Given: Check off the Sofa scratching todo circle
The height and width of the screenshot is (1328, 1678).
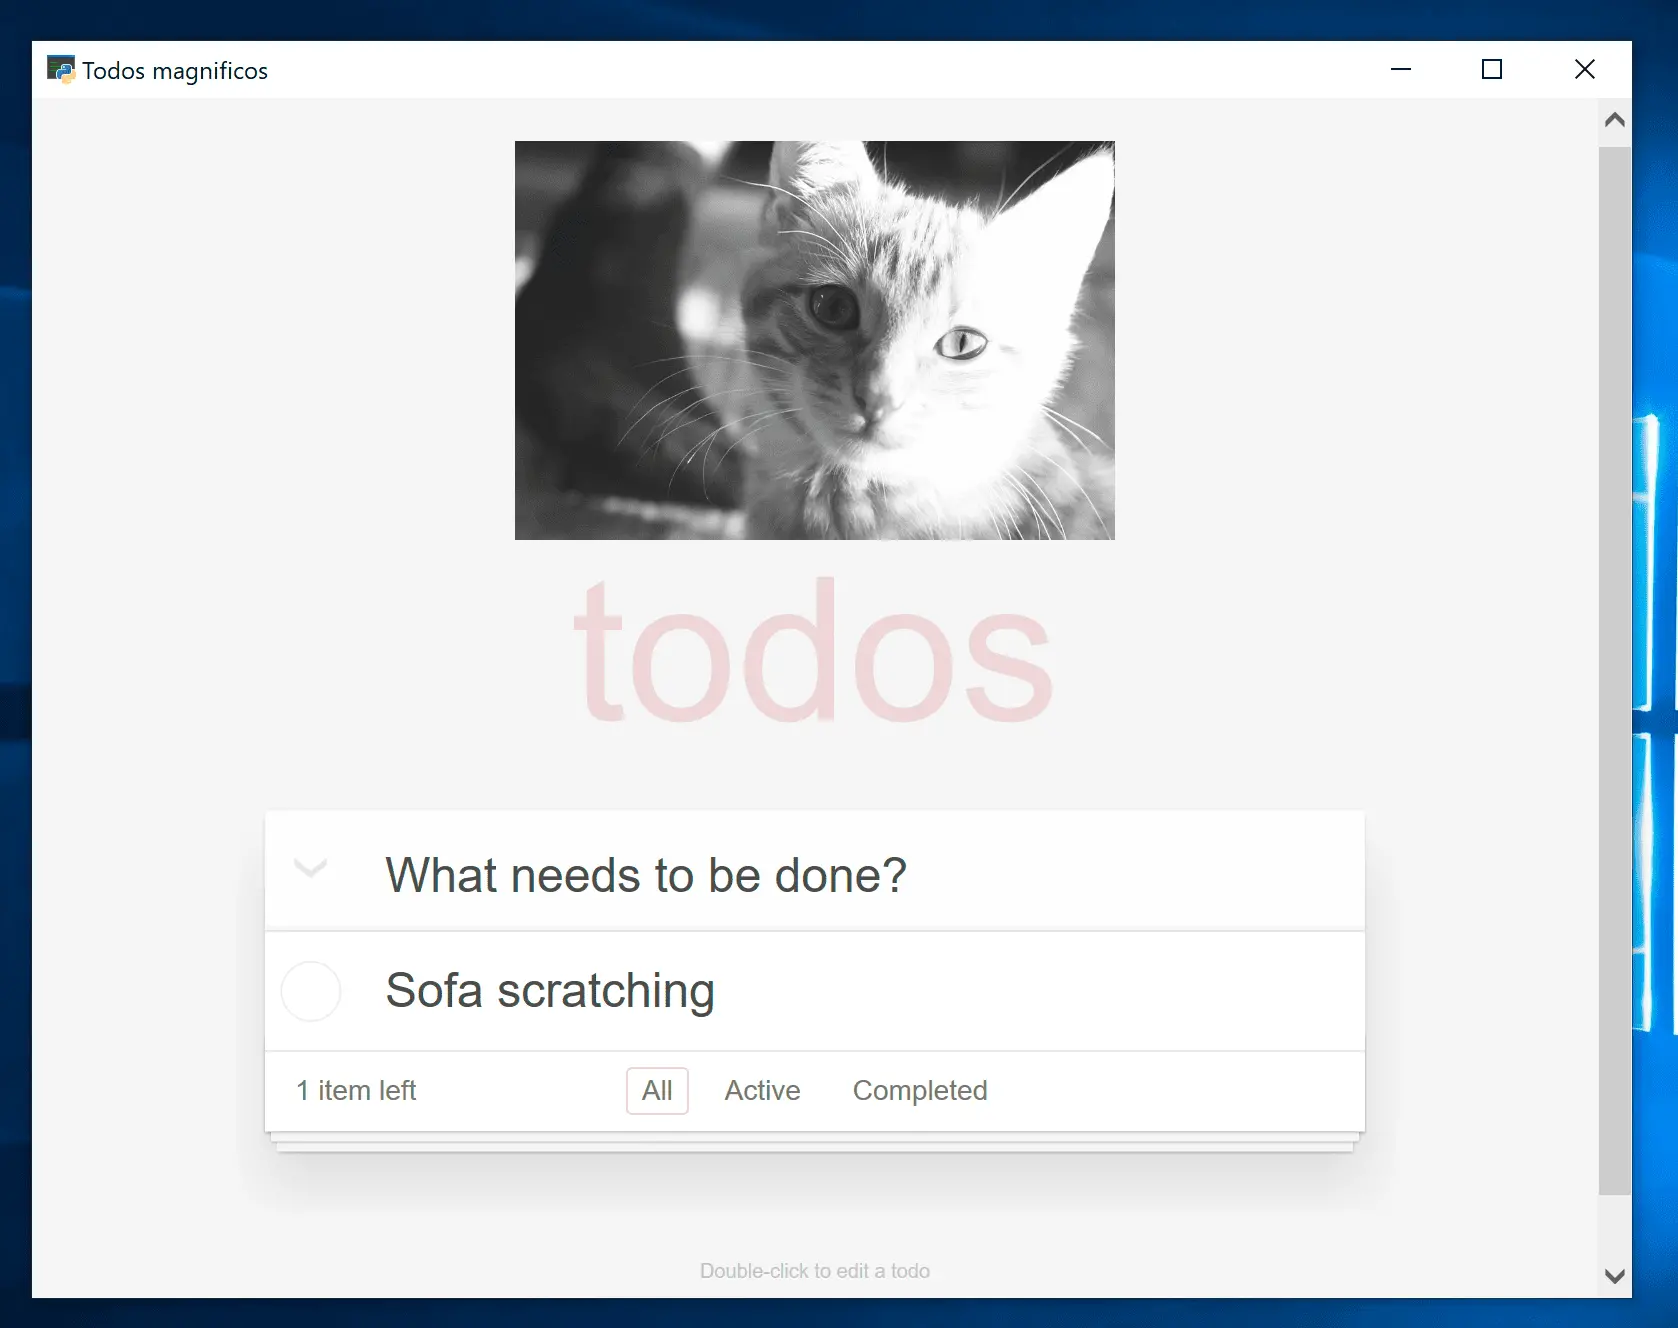Looking at the screenshot, I should [x=311, y=991].
